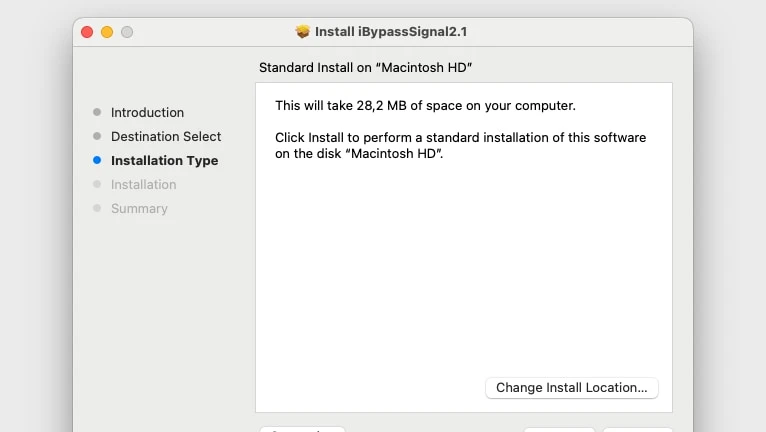This screenshot has width=766, height=432.
Task: Click the gray bullet beside Destination Select
Action: click(x=97, y=136)
